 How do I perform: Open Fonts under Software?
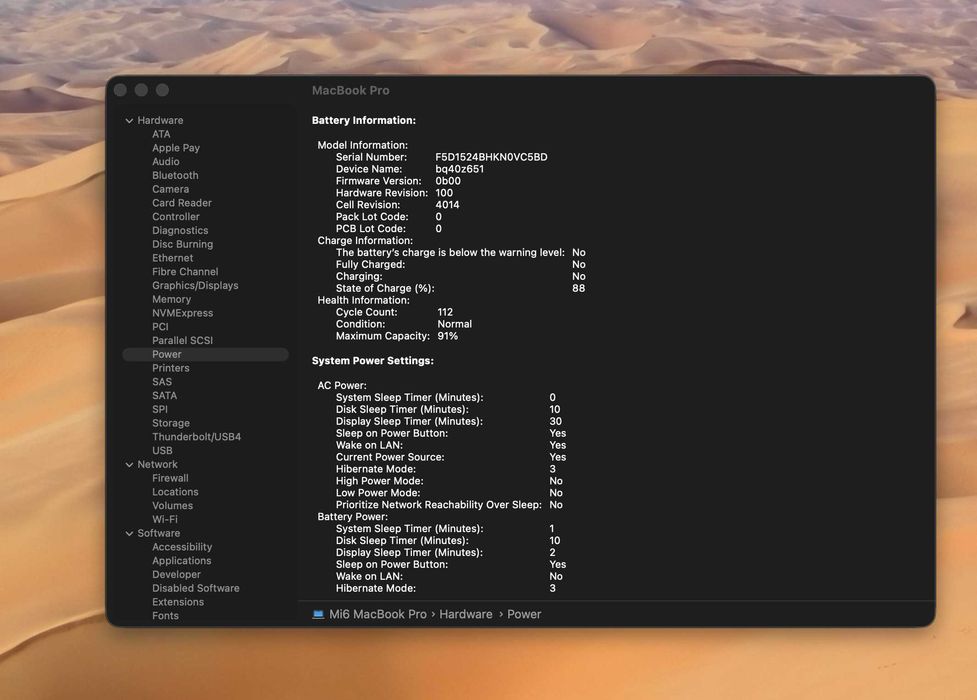pyautogui.click(x=165, y=615)
